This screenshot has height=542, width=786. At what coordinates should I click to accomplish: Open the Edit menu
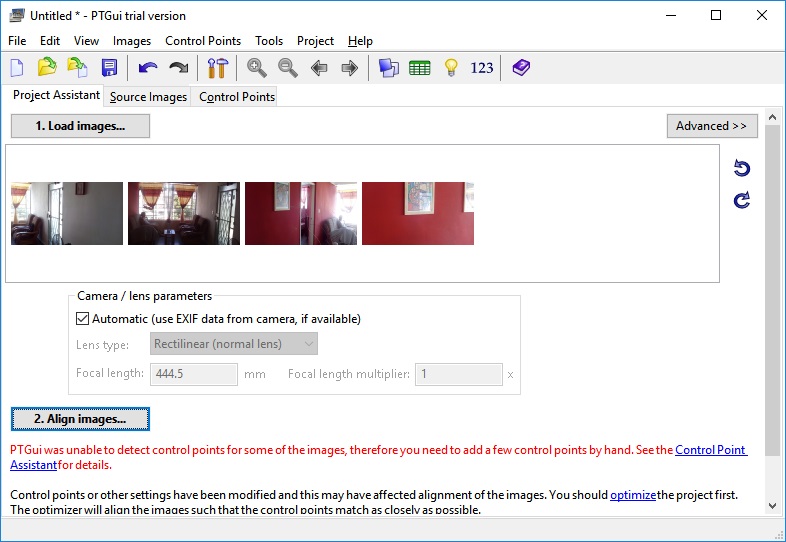coord(50,41)
